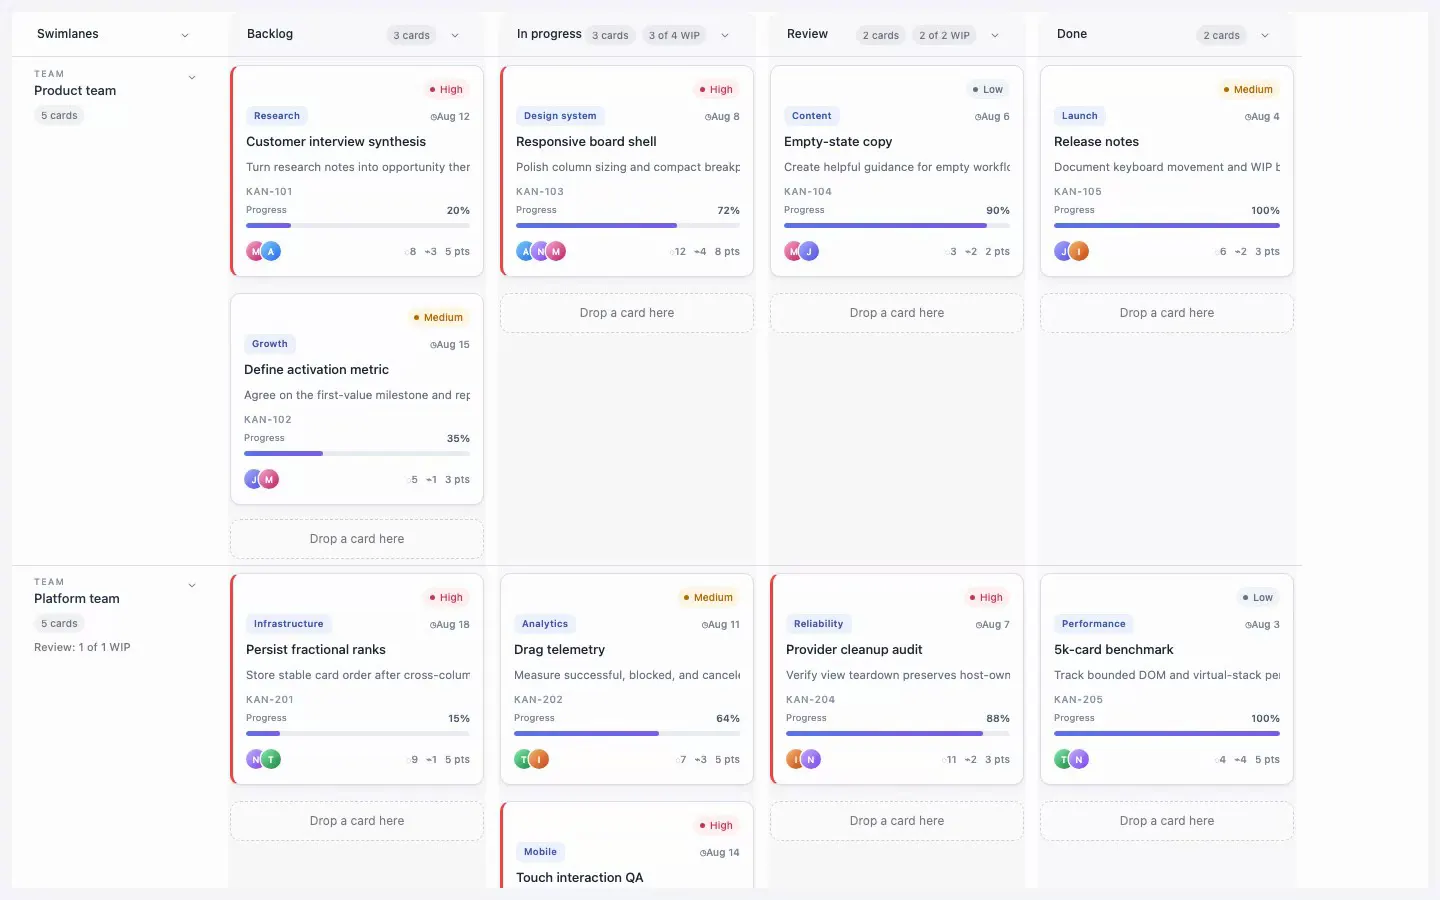The width and height of the screenshot is (1440, 900).
Task: Click avatar A on Responsive board shell card
Action: tap(526, 252)
